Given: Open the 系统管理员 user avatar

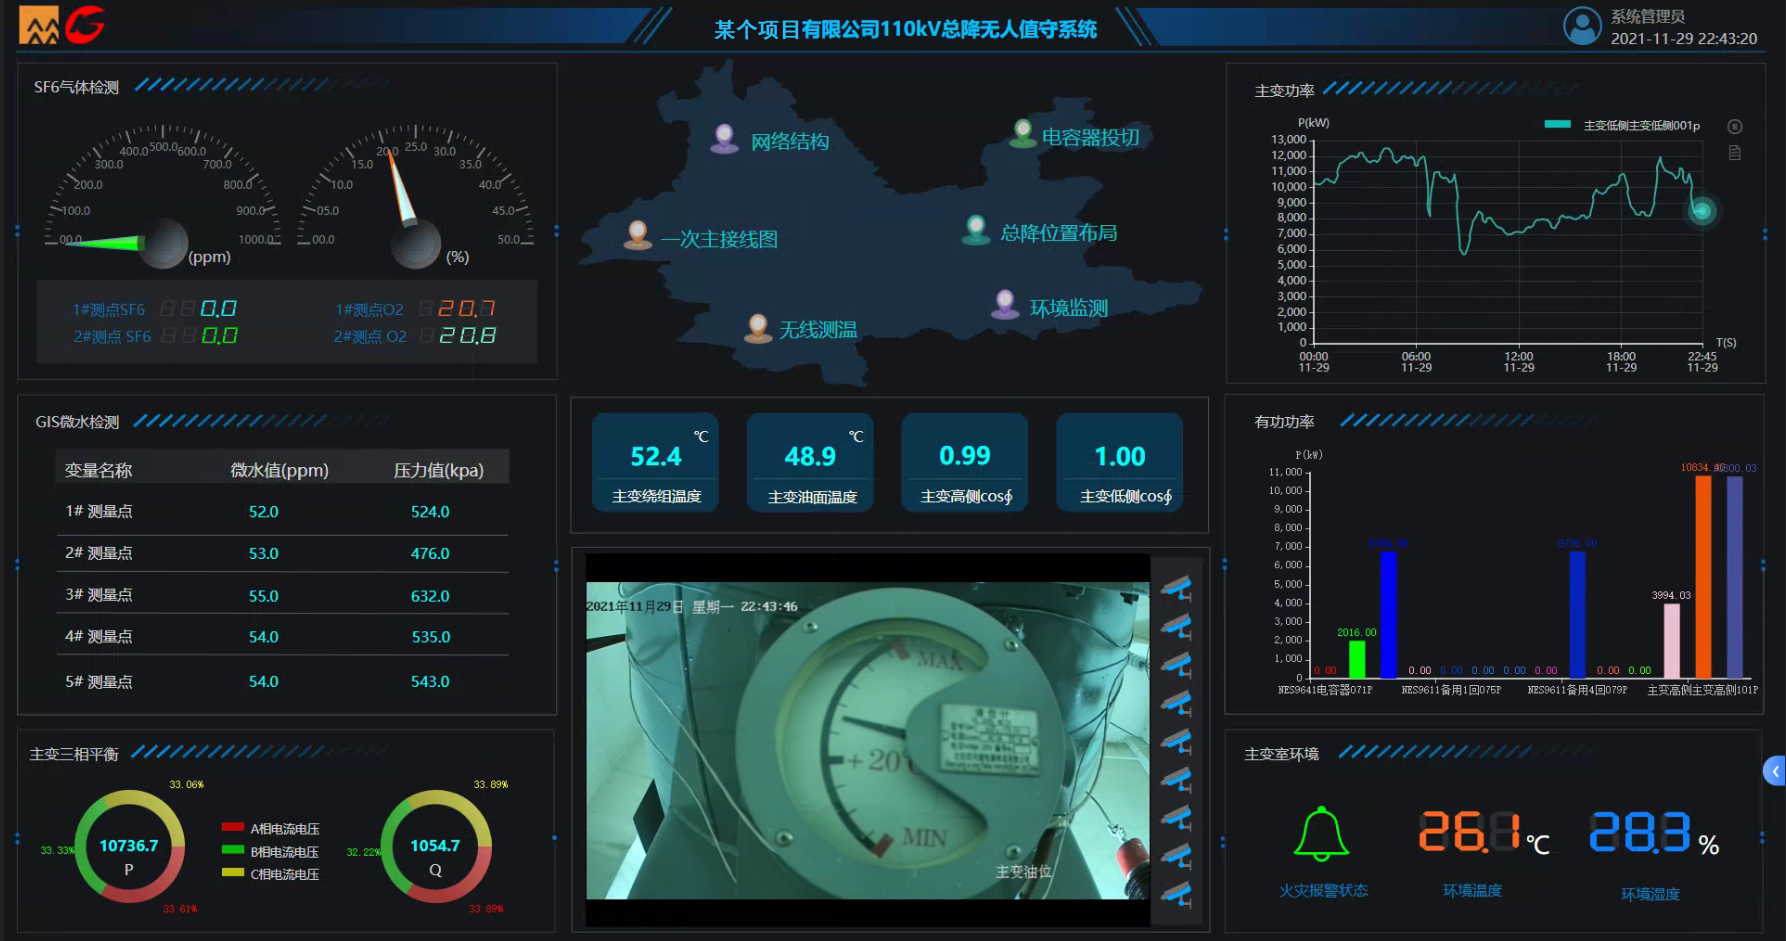Looking at the screenshot, I should (x=1582, y=26).
